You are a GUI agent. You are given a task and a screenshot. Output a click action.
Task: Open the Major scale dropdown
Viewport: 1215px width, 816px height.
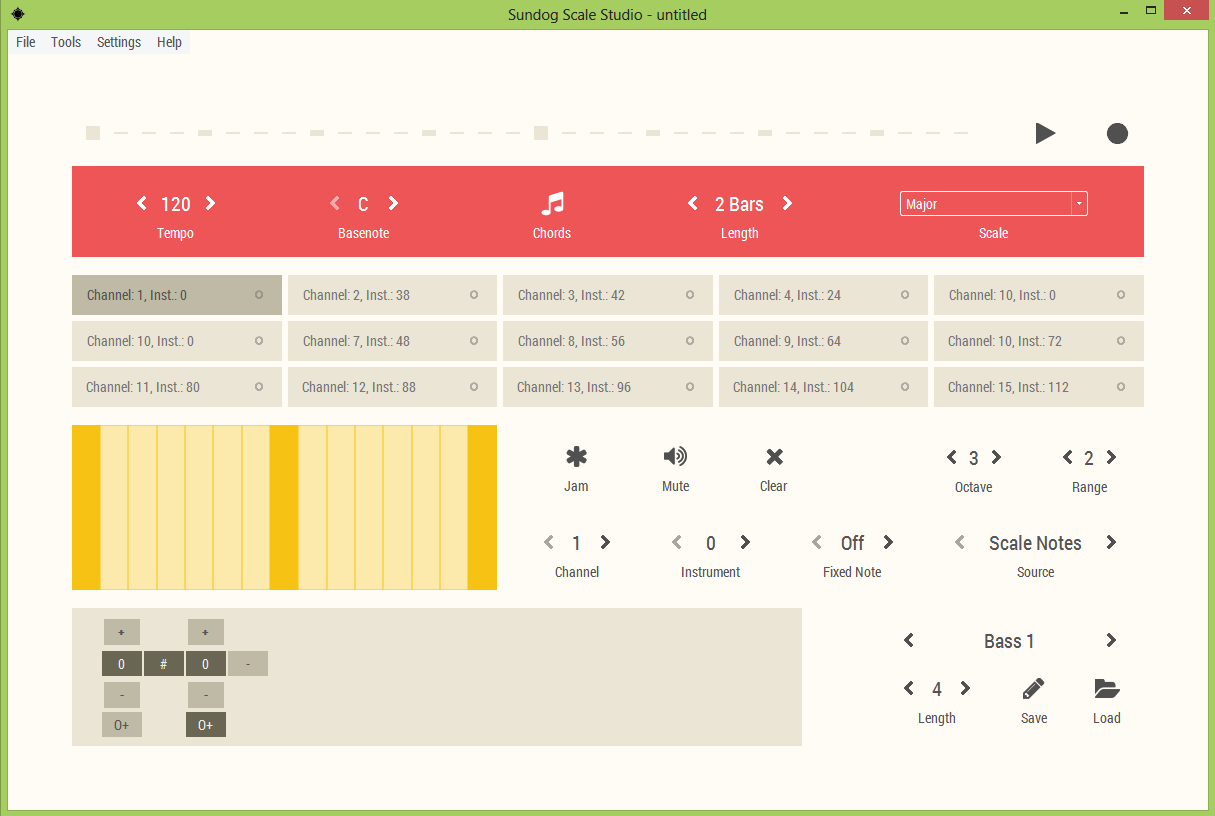1079,203
